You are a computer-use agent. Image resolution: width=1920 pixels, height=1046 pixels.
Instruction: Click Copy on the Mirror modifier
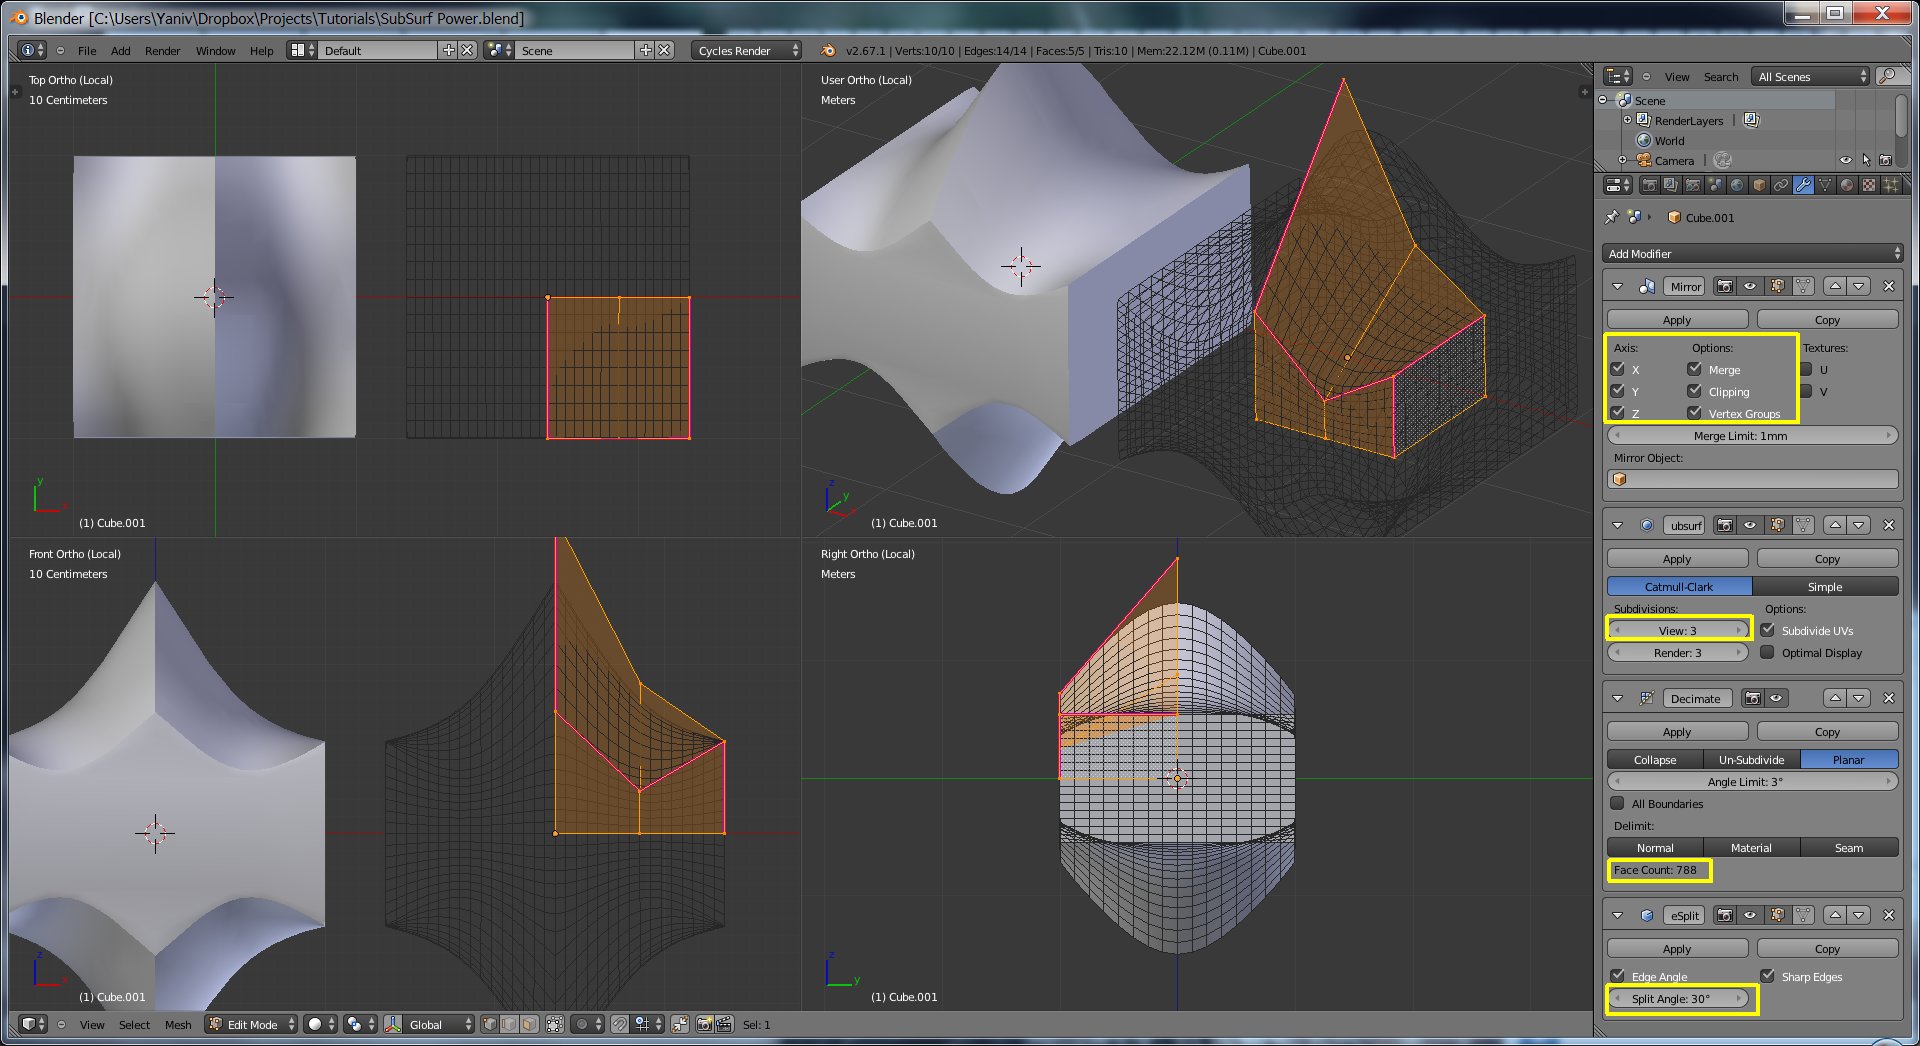click(x=1827, y=320)
